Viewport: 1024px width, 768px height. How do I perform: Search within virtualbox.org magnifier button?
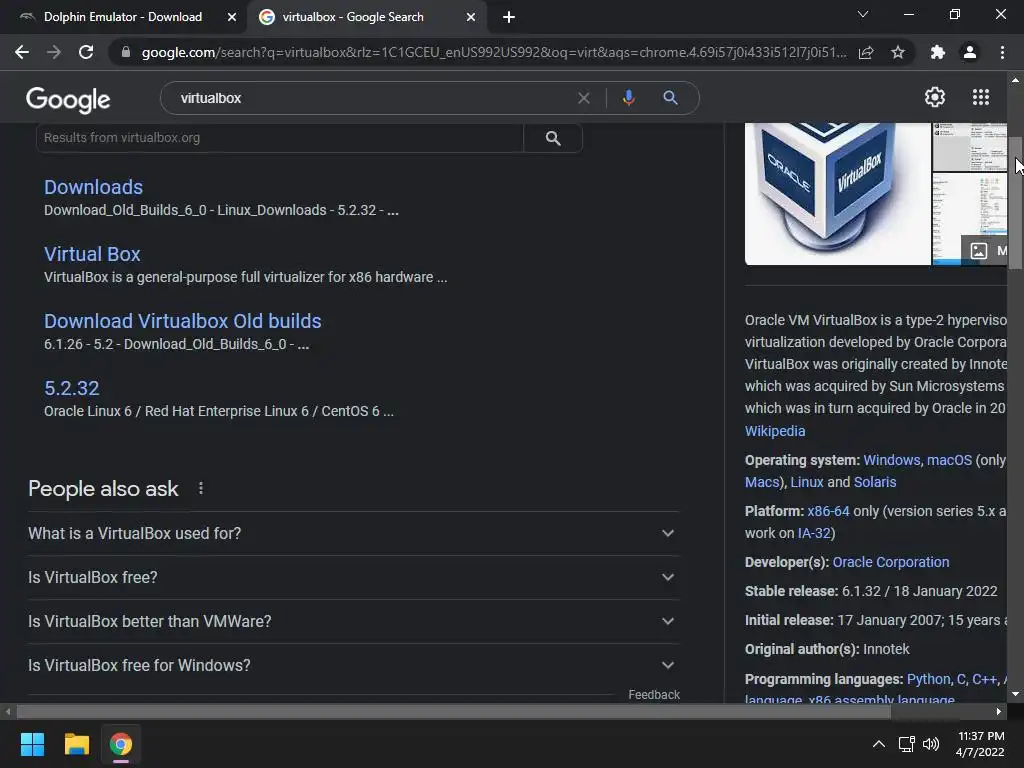tap(553, 138)
